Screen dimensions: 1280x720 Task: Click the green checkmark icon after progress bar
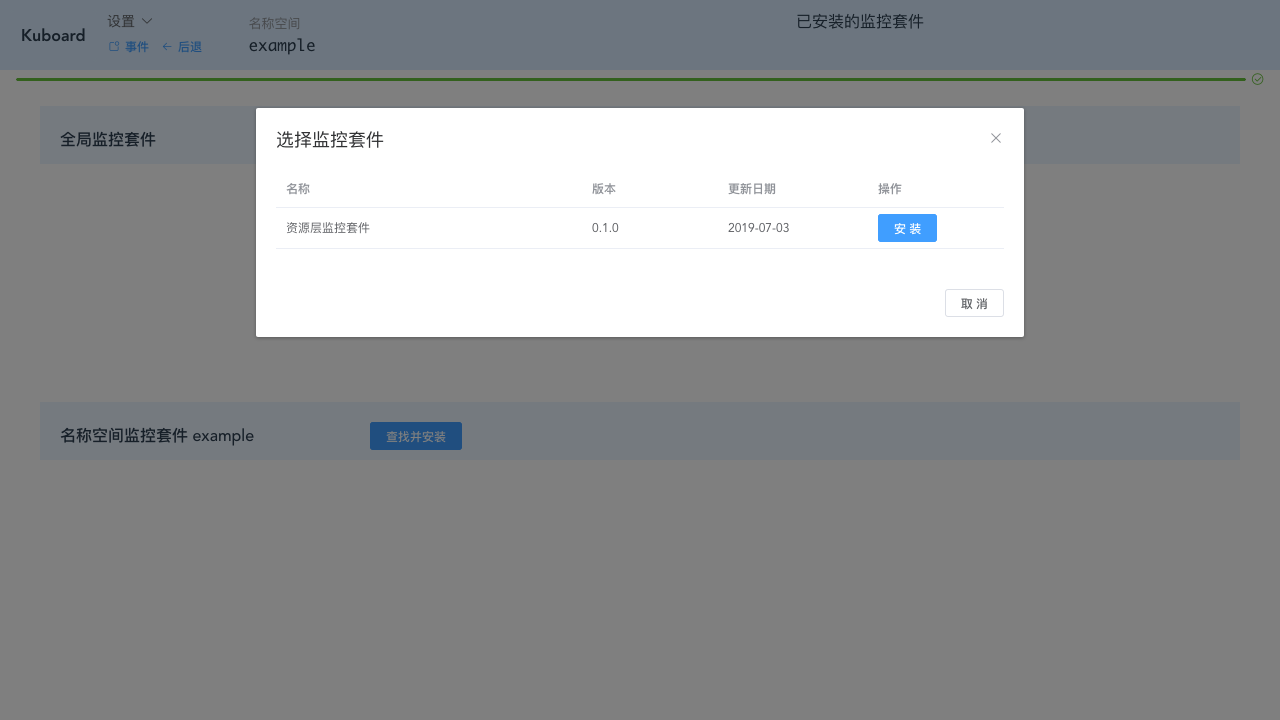tap(1258, 79)
